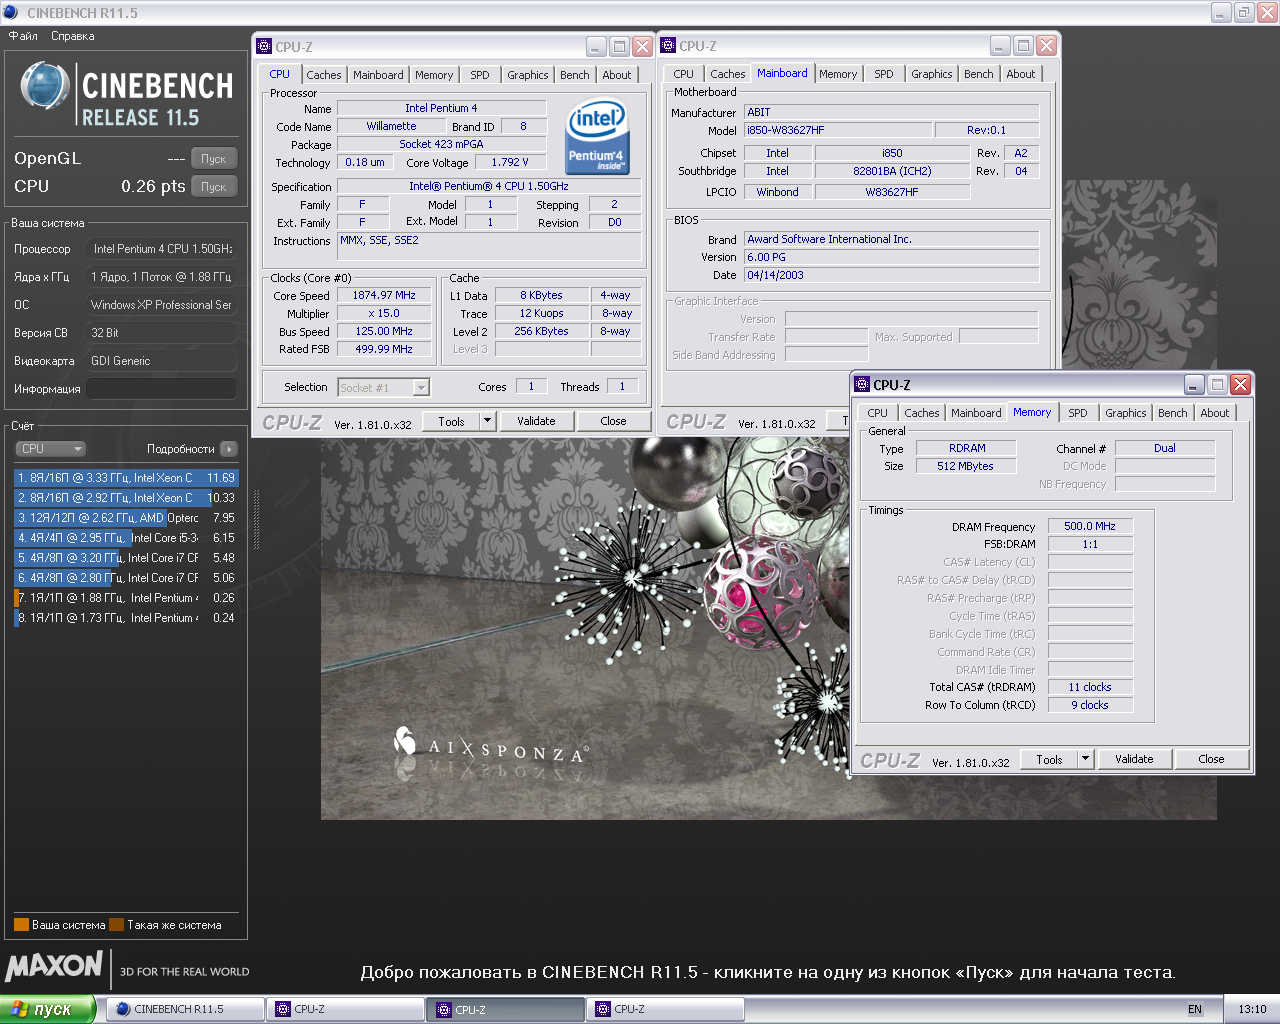Screen dimensions: 1280x1024
Task: Click the Windows Start button
Action: click(x=47, y=1009)
